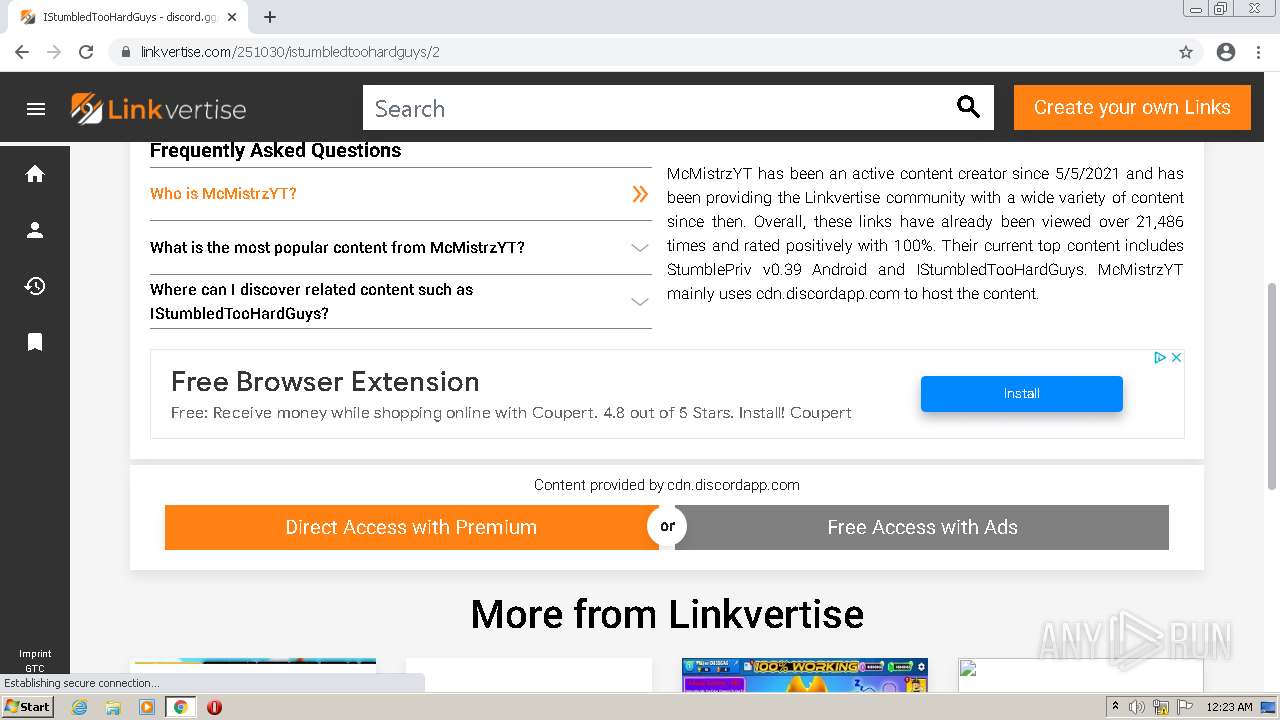Click Direct Access with Premium
This screenshot has height=720, width=1280.
click(x=411, y=527)
